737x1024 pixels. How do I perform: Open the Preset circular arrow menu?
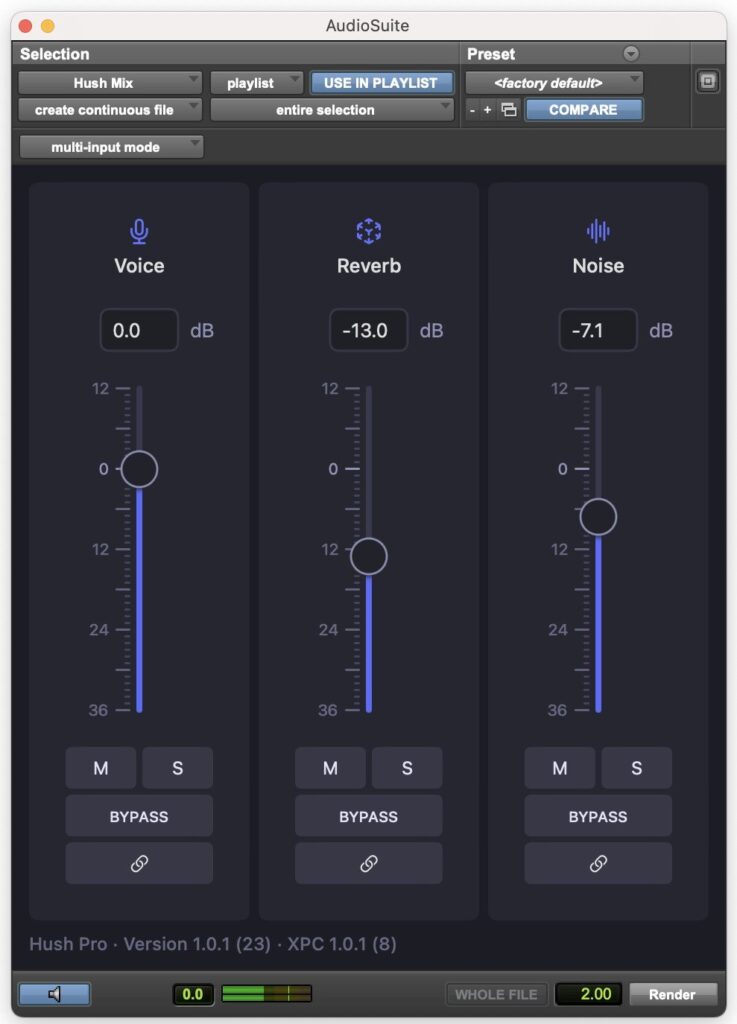click(631, 54)
